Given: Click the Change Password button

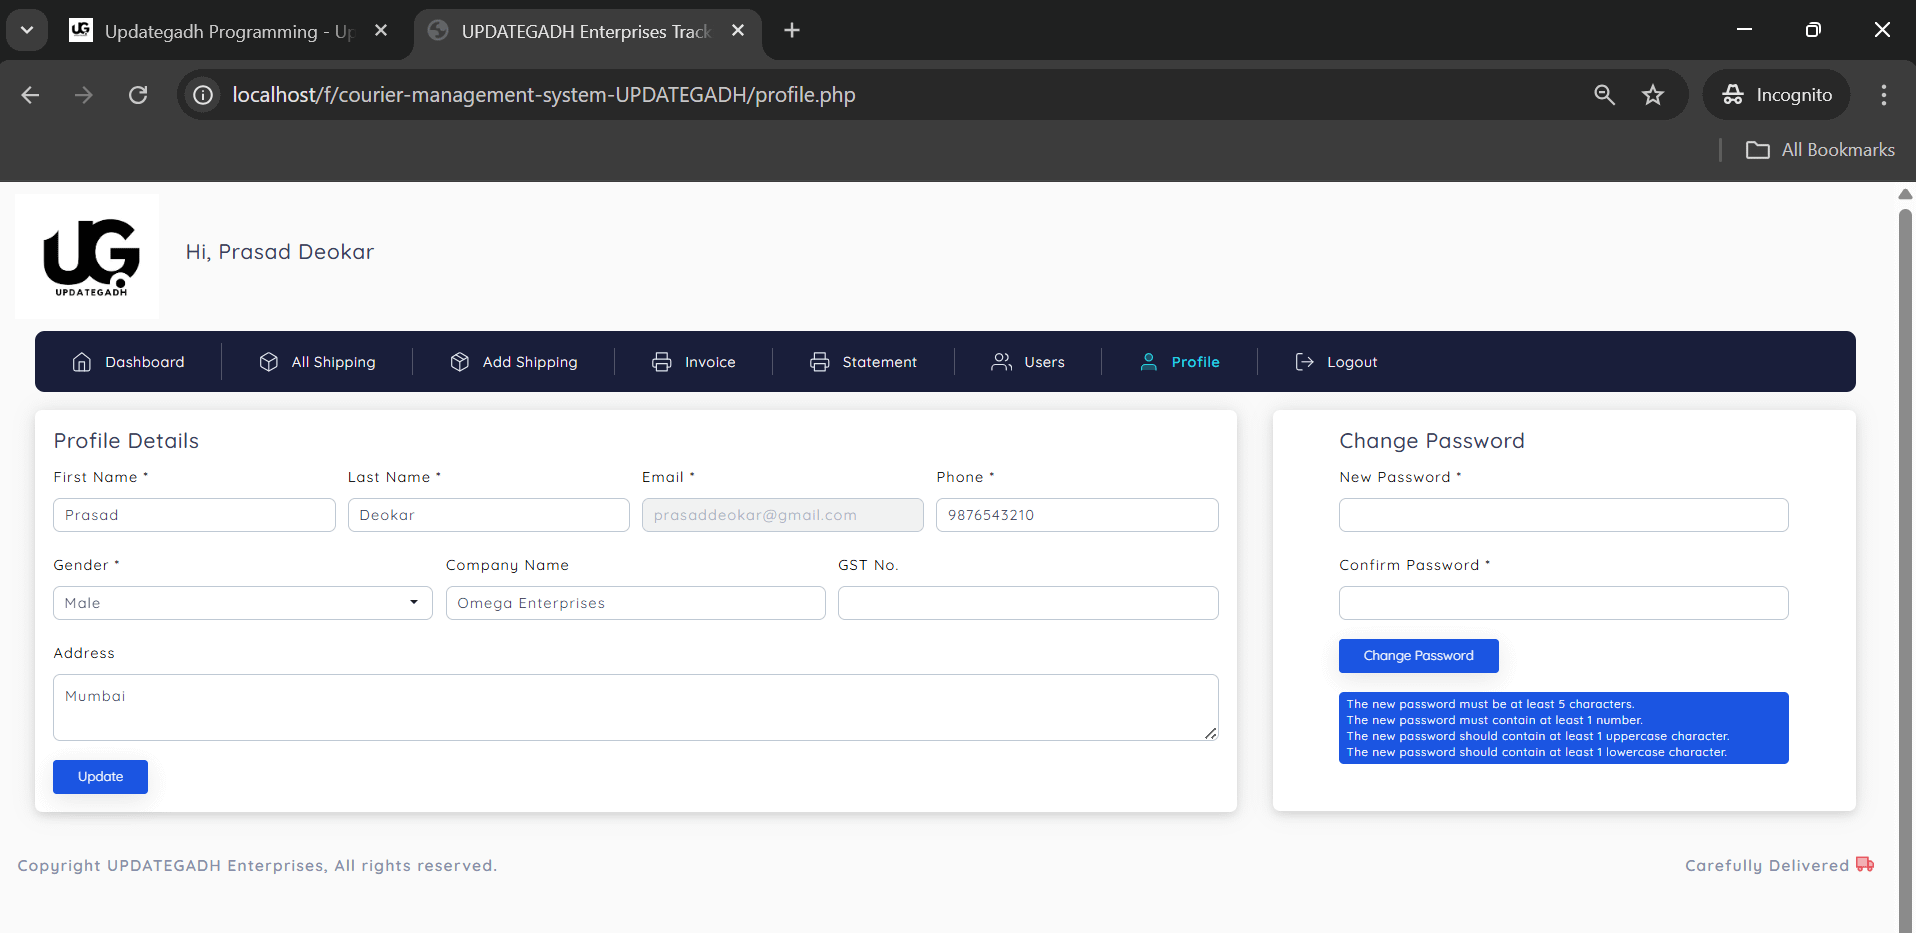Looking at the screenshot, I should [x=1418, y=655].
